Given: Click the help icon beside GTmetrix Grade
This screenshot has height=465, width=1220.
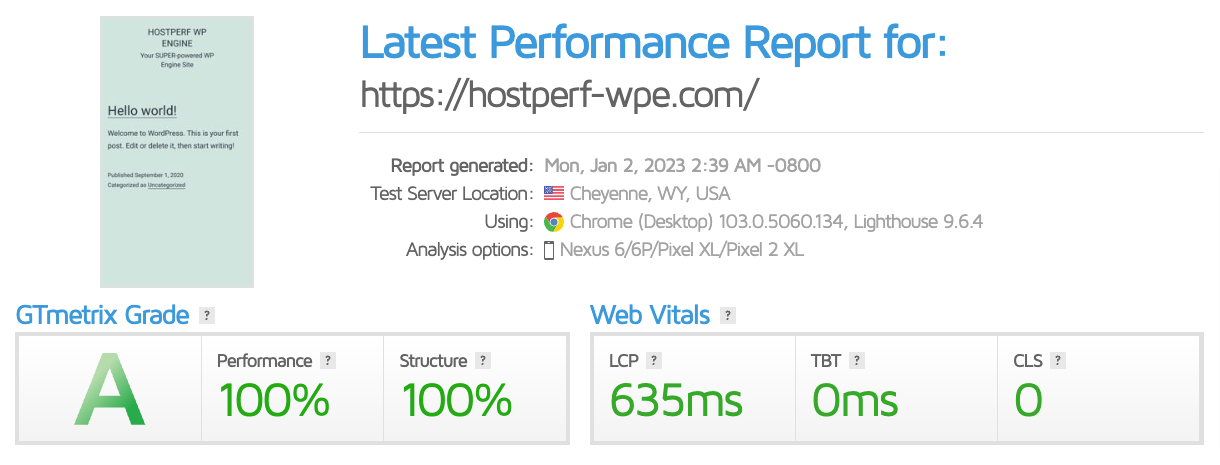Looking at the screenshot, I should point(207,316).
